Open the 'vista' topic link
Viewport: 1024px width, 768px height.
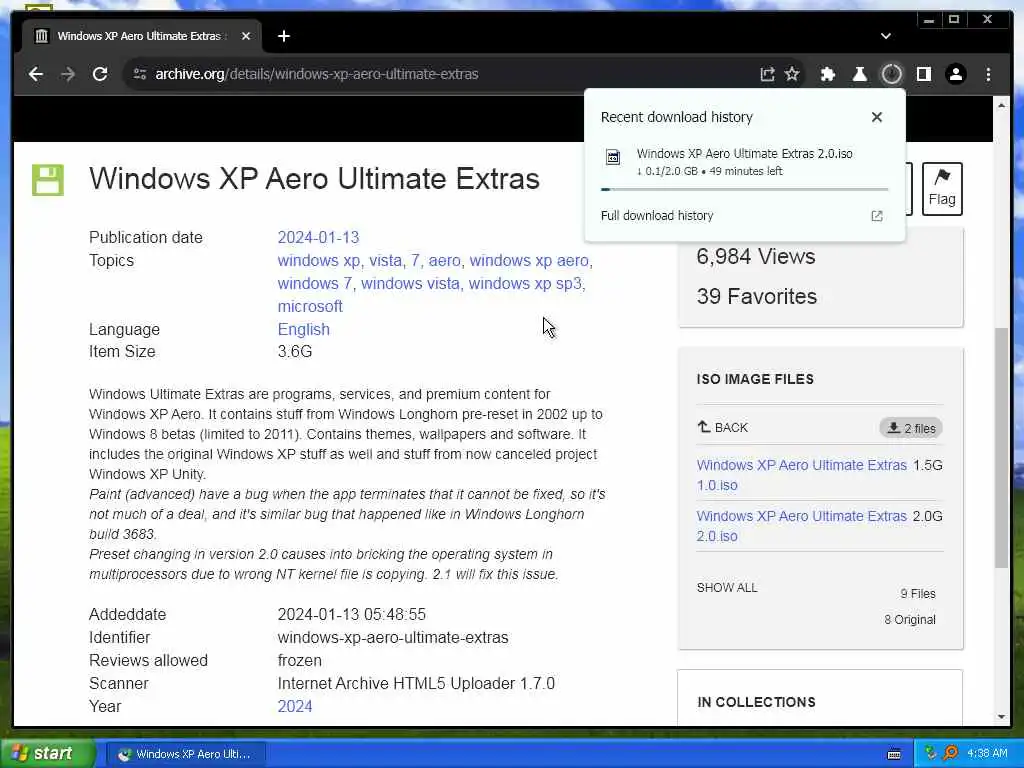tap(385, 261)
